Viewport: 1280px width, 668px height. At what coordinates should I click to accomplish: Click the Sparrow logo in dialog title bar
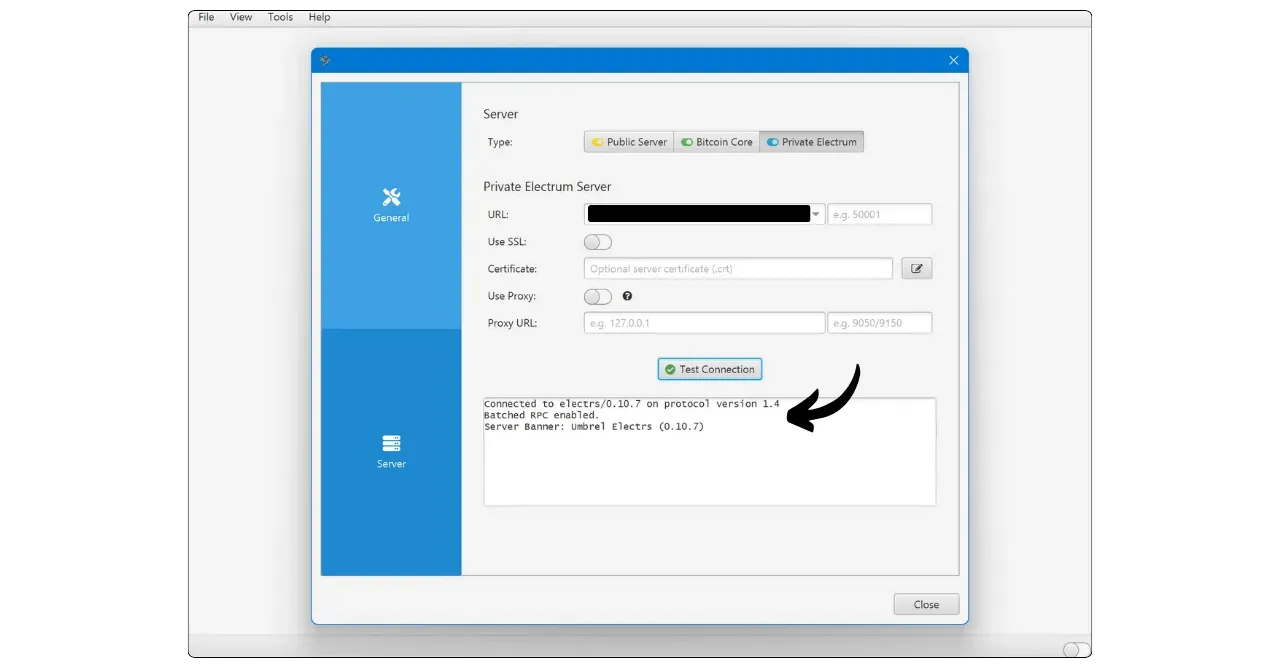(x=325, y=60)
